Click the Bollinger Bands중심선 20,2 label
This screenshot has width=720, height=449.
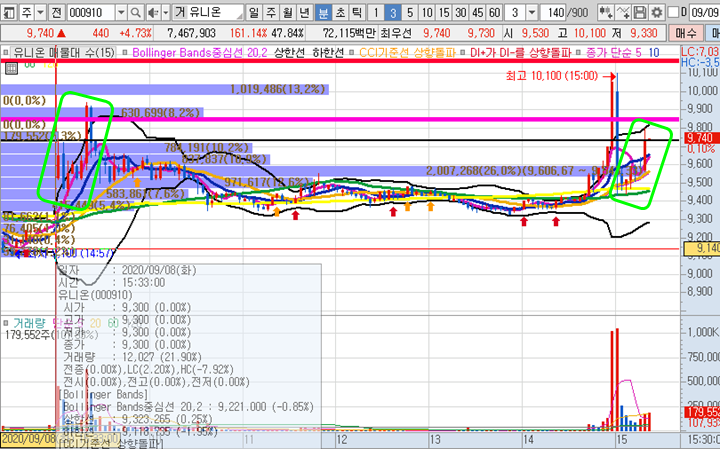click(199, 53)
